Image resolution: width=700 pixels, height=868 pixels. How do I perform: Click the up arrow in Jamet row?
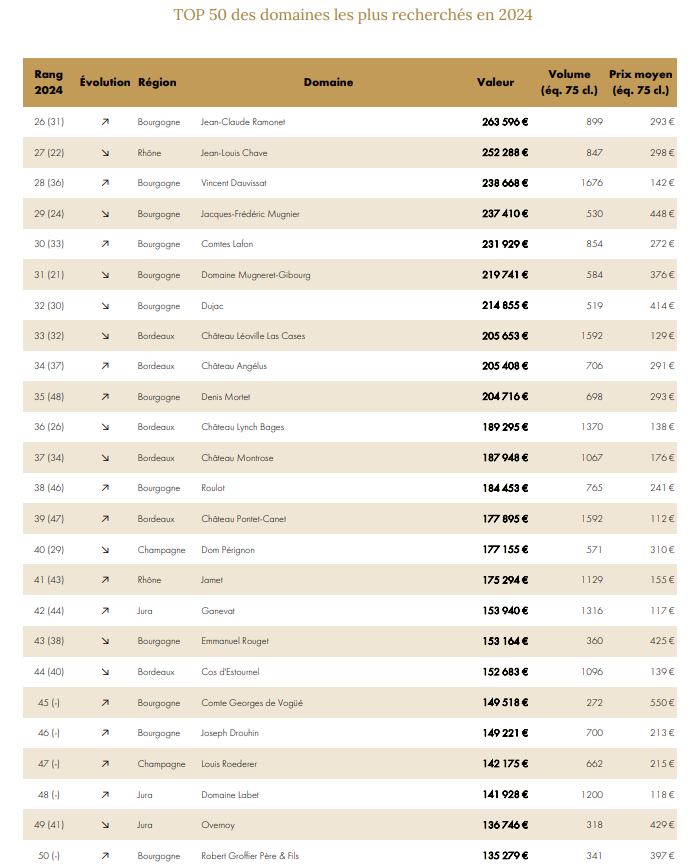[105, 580]
